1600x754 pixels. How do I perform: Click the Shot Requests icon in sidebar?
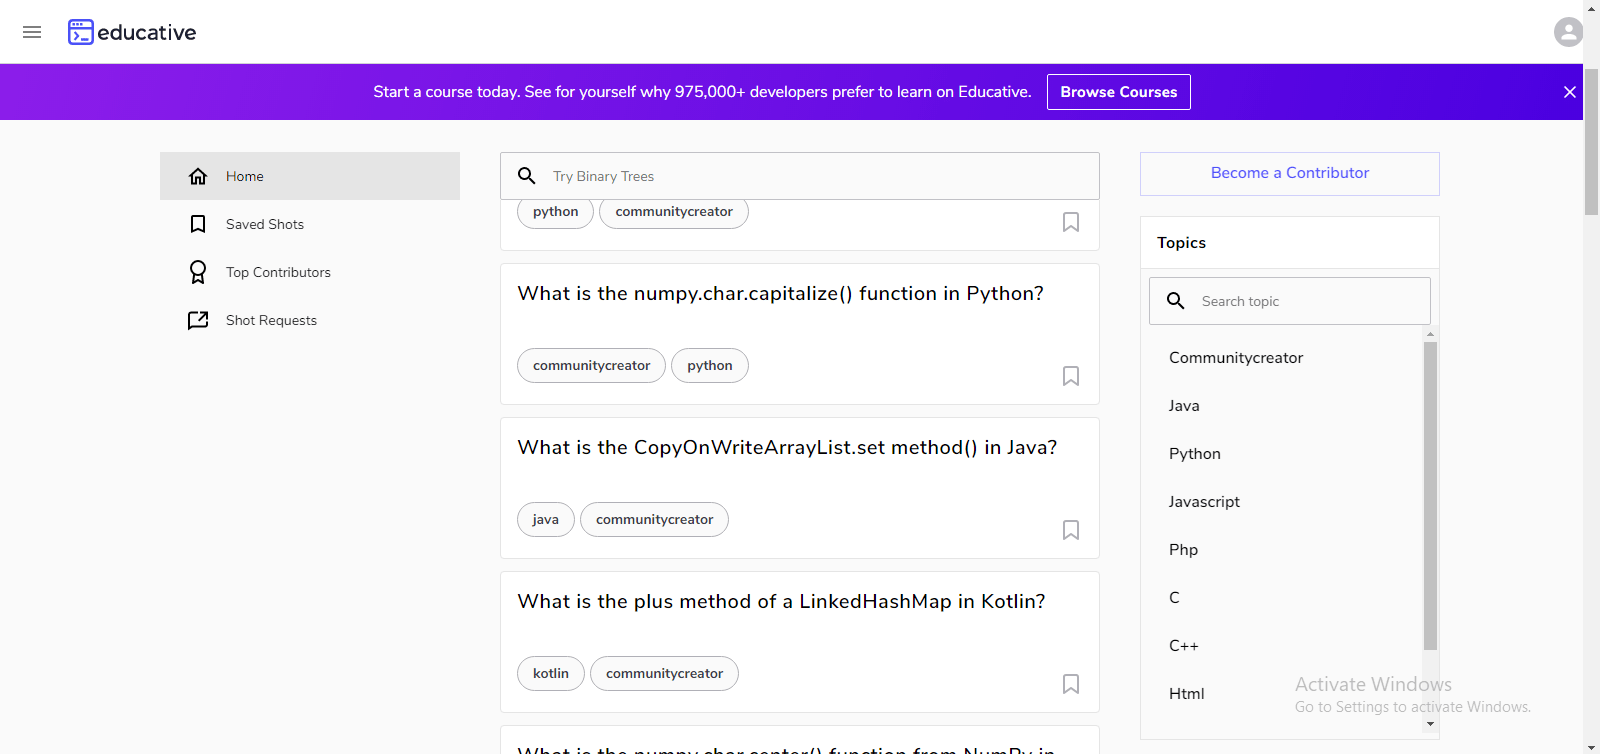pos(198,320)
